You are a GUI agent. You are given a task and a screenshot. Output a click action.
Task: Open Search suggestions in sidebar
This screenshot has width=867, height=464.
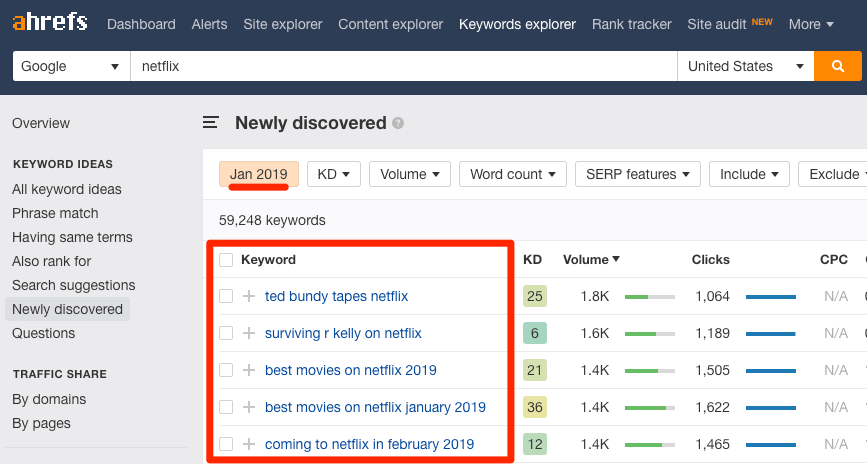[74, 285]
